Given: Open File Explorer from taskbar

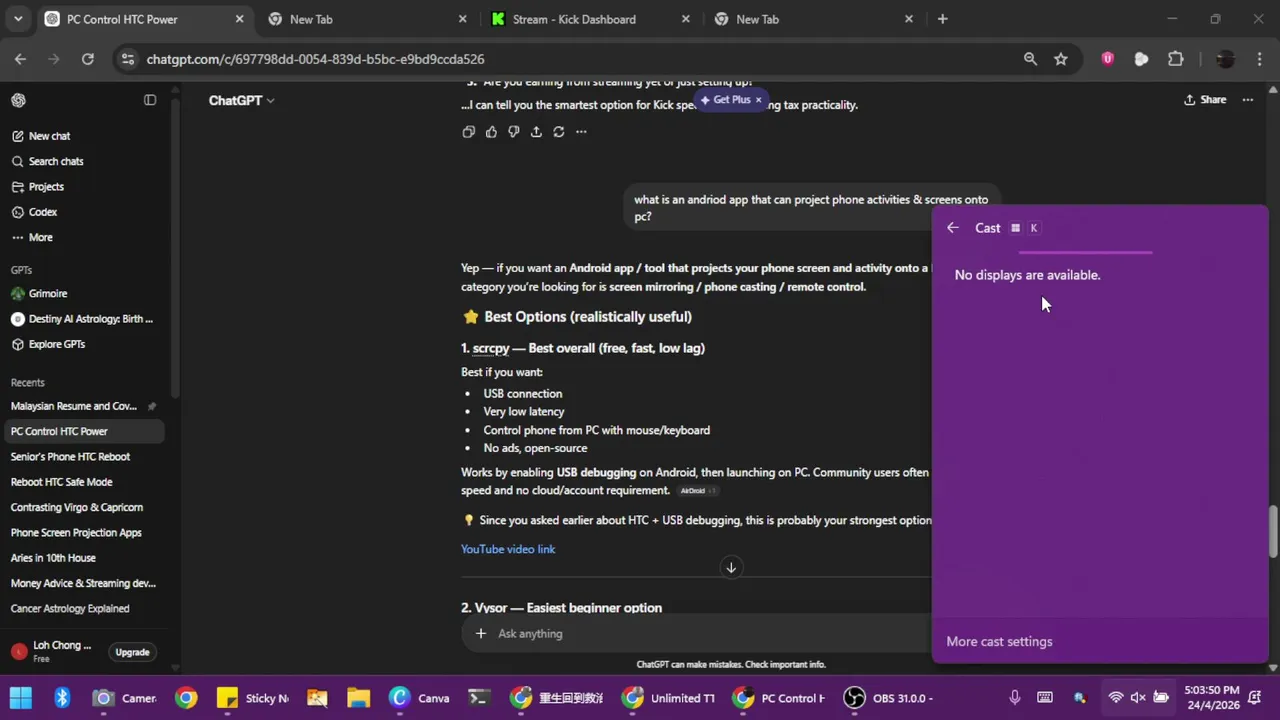Looking at the screenshot, I should click(358, 698).
